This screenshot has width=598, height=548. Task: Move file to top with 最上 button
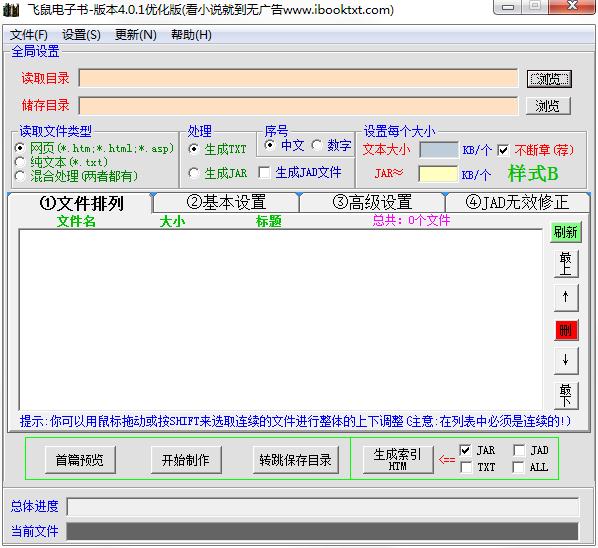566,264
